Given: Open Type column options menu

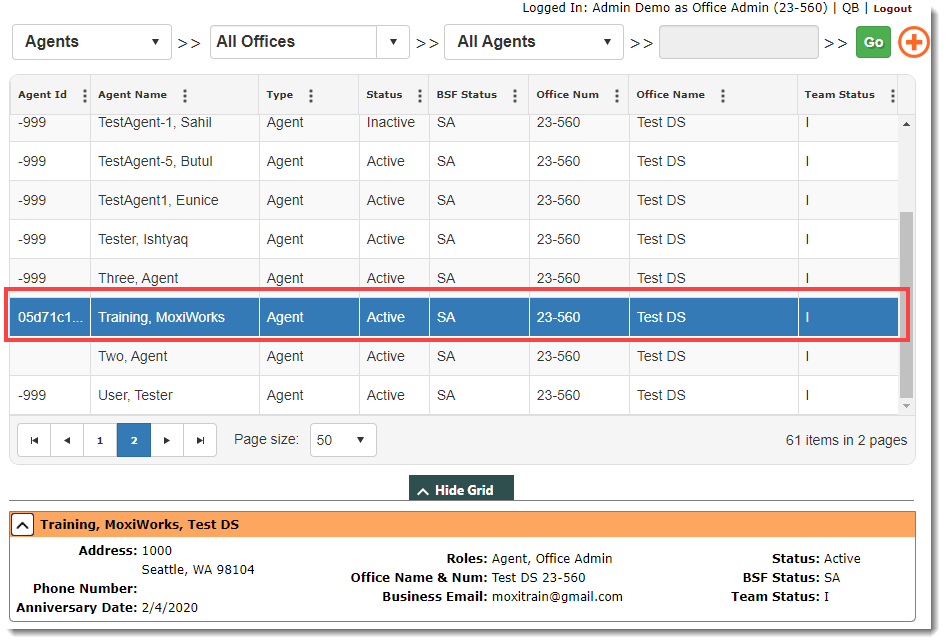Looking at the screenshot, I should click(311, 96).
